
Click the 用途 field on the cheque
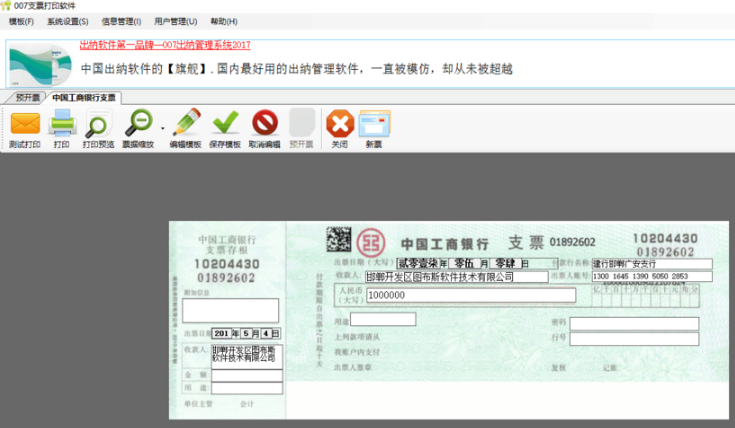[x=383, y=319]
